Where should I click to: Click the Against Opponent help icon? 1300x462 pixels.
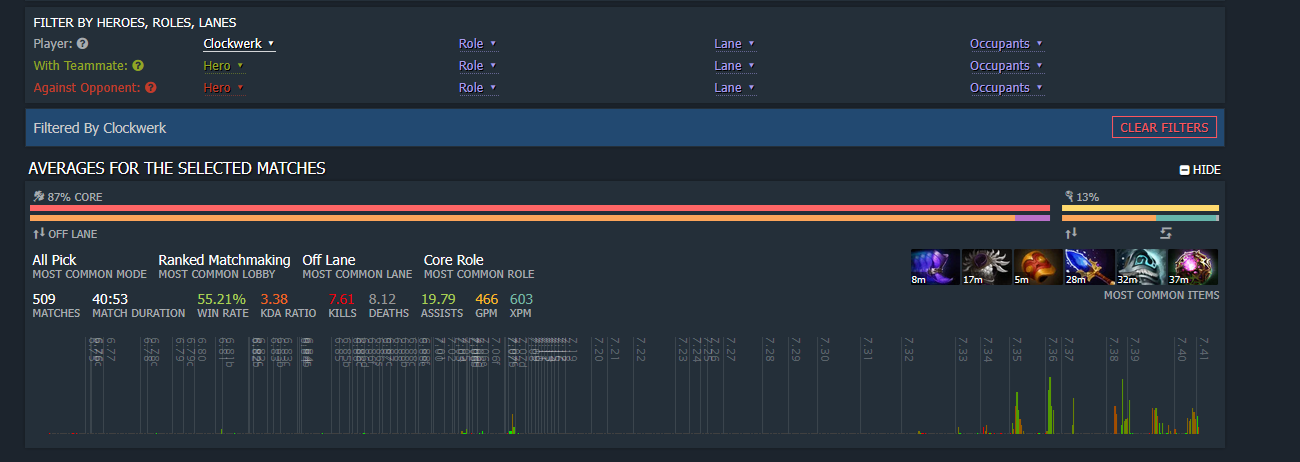(151, 87)
